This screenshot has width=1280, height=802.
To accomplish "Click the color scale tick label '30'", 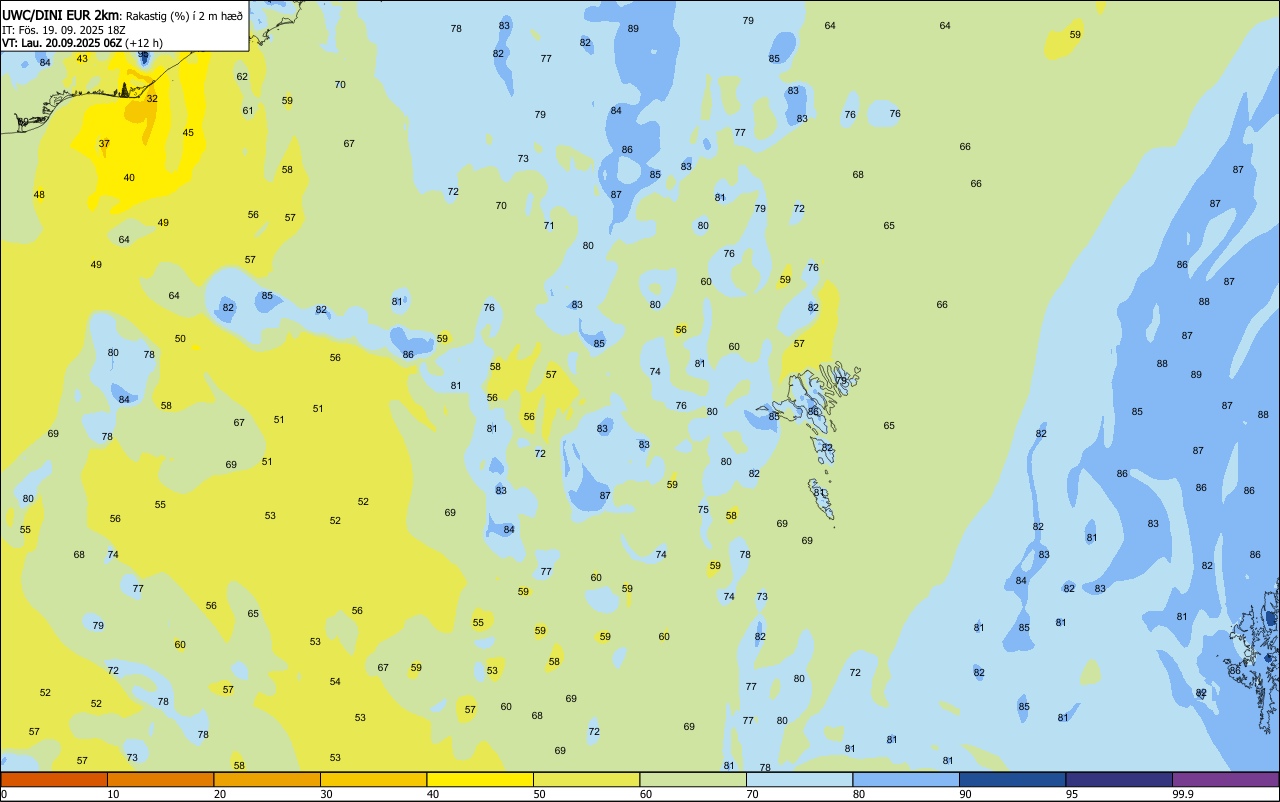I will 326,794.
